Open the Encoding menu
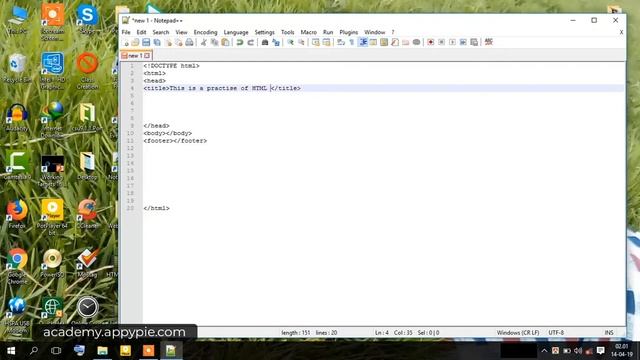The width and height of the screenshot is (640, 360). 205,32
